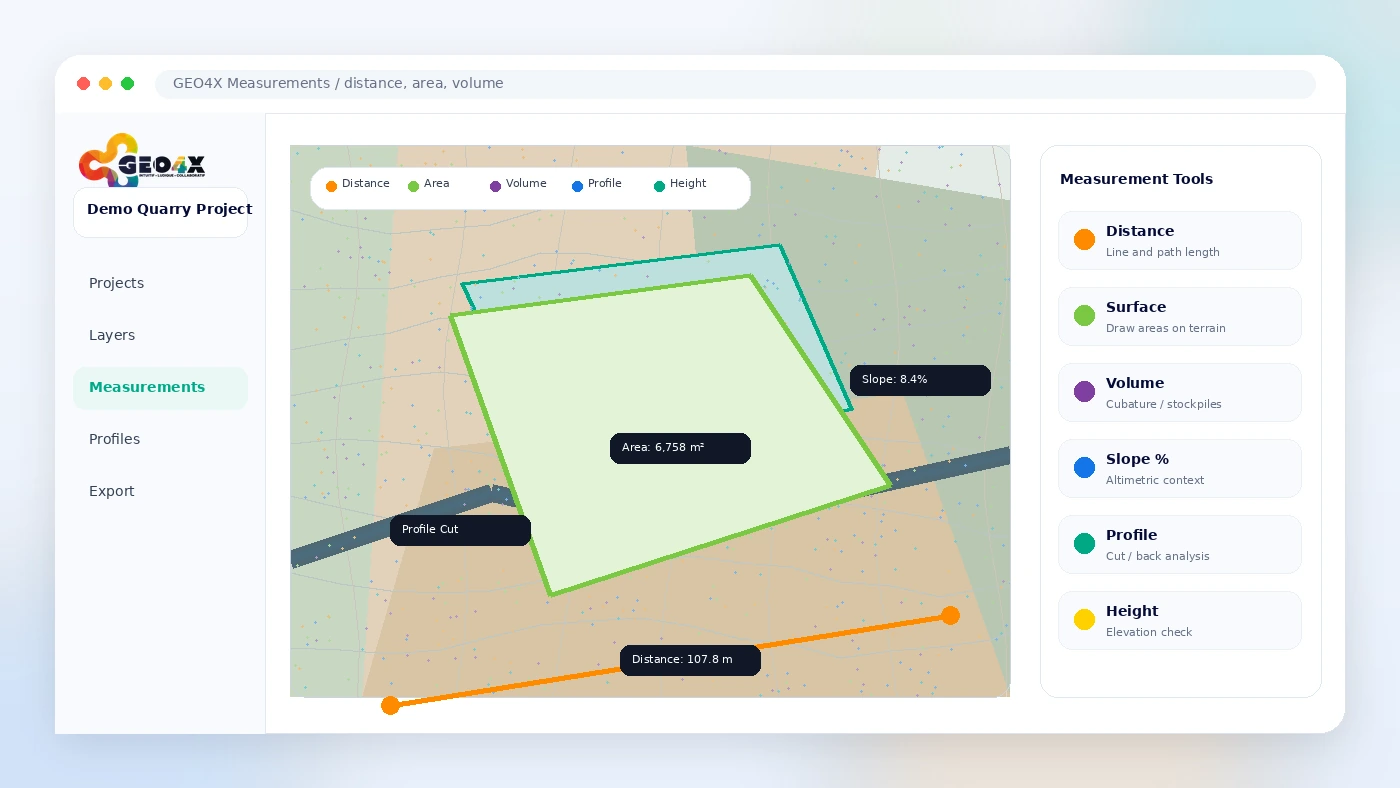The width and height of the screenshot is (1400, 788).
Task: Click the GEO4X logo in the sidebar
Action: [x=142, y=160]
